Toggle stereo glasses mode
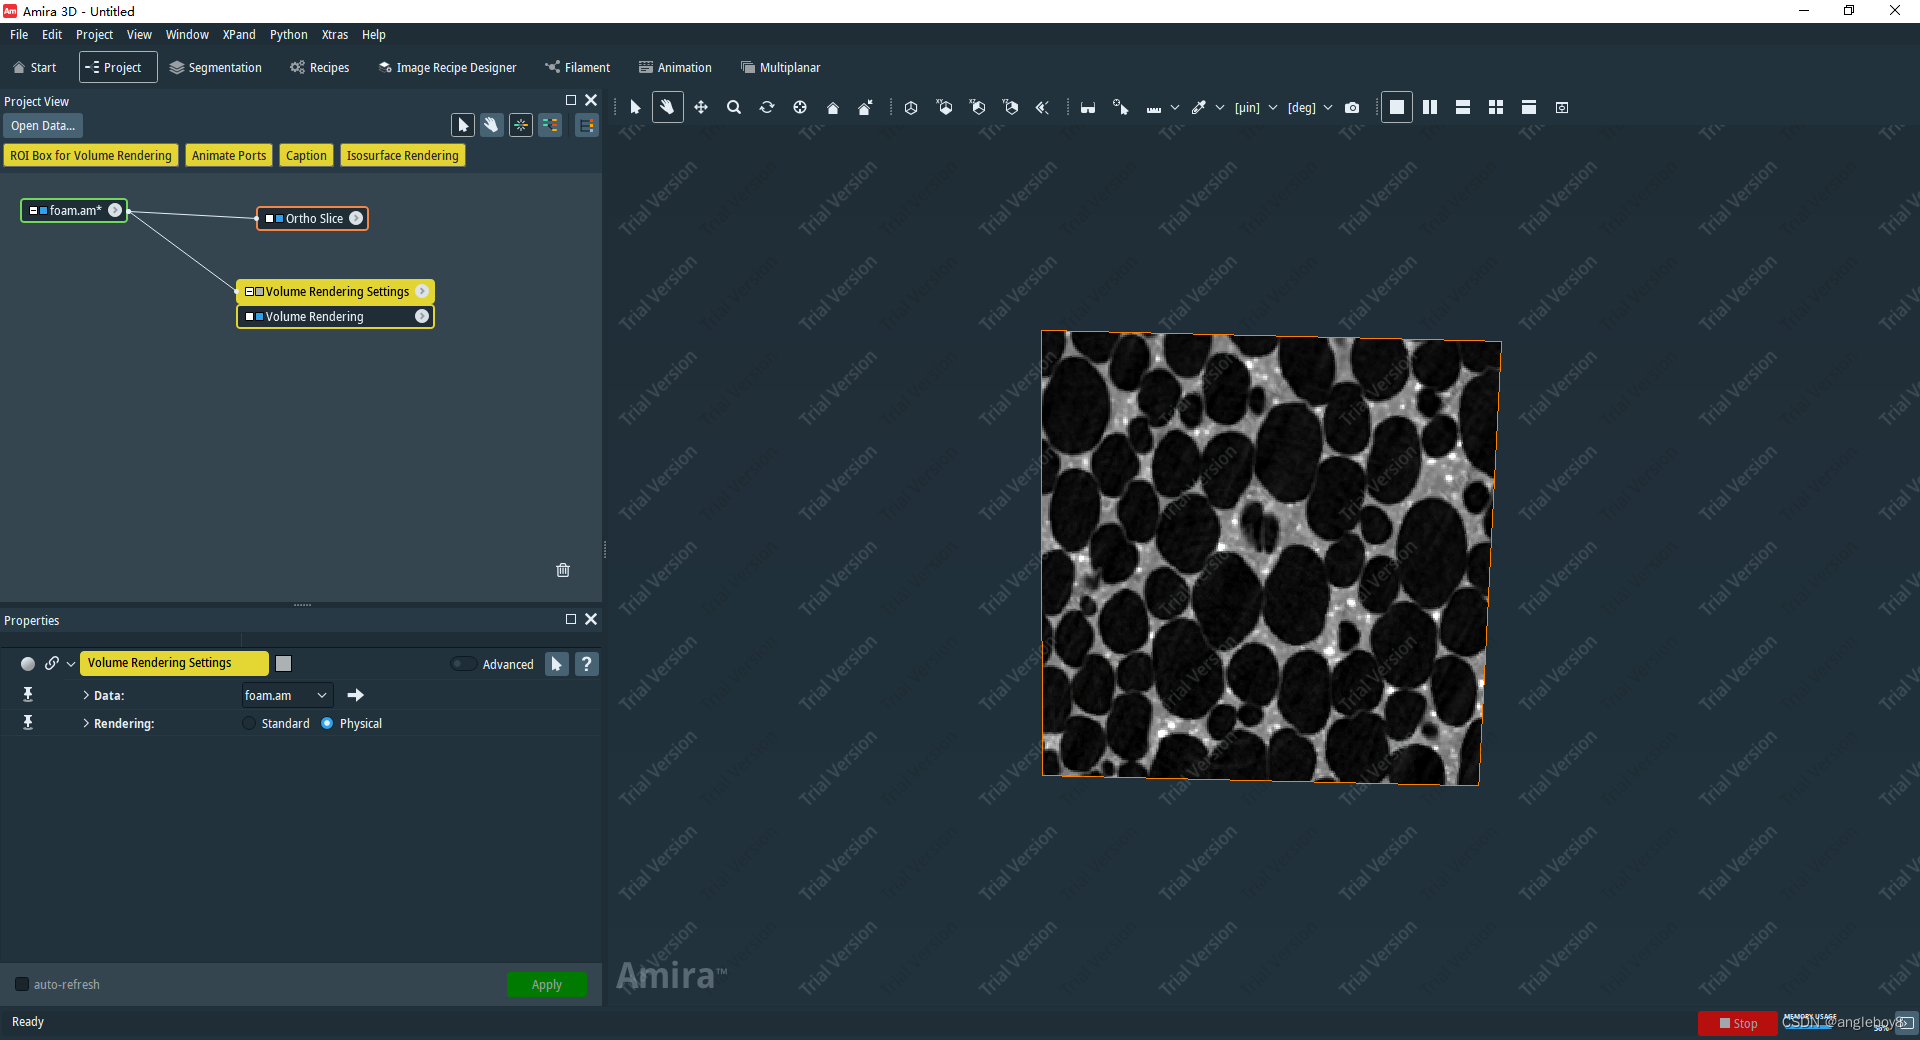 tap(1088, 108)
